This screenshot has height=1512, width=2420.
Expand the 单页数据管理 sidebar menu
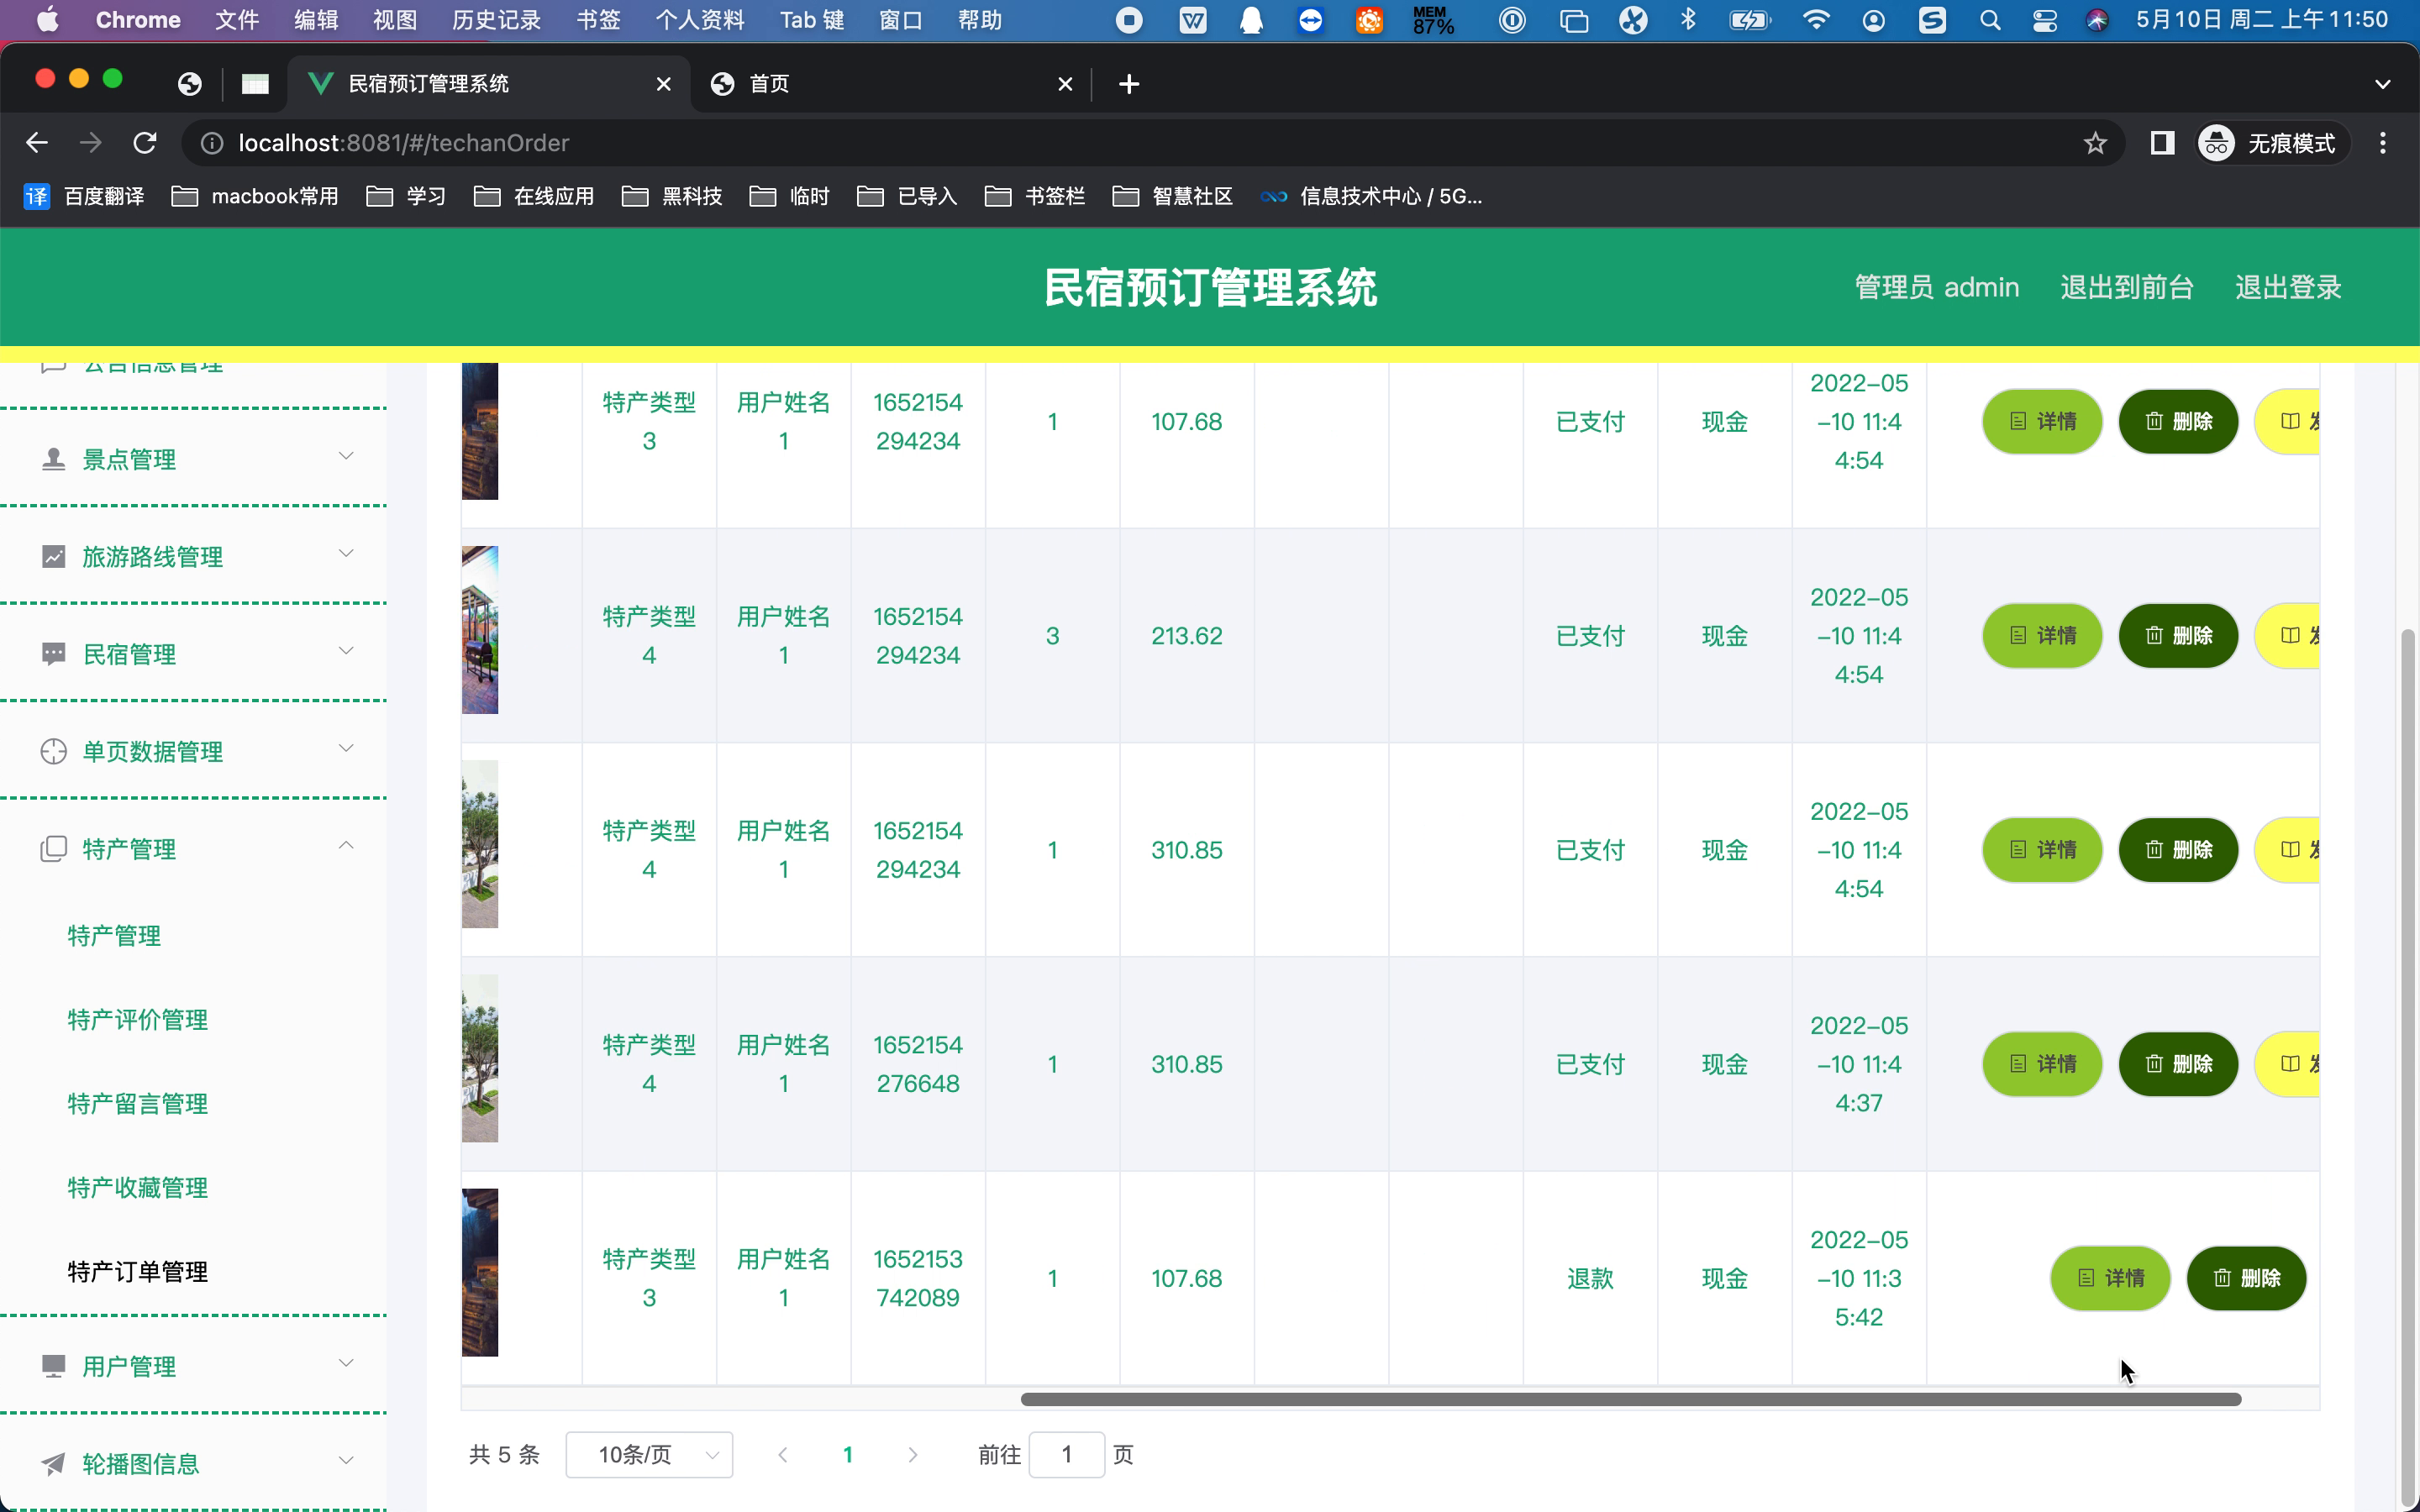pyautogui.click(x=194, y=751)
